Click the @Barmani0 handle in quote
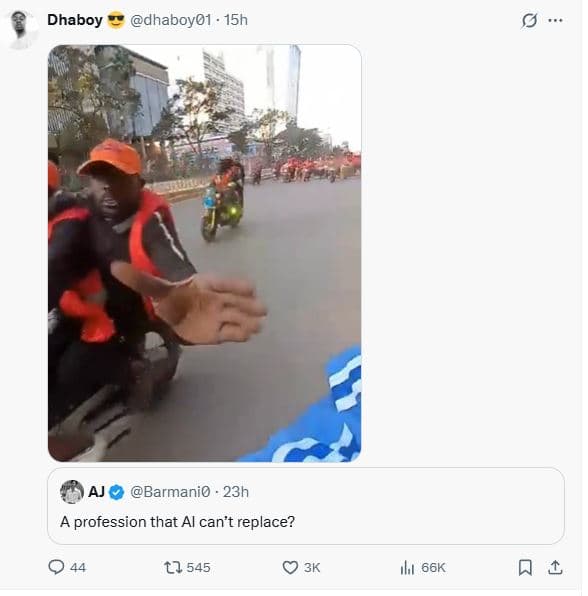 tap(170, 492)
